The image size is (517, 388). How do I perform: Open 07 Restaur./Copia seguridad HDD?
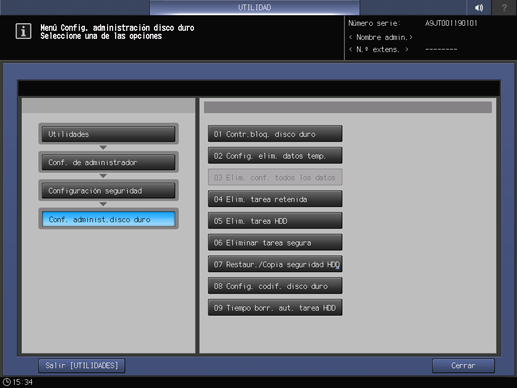[275, 264]
